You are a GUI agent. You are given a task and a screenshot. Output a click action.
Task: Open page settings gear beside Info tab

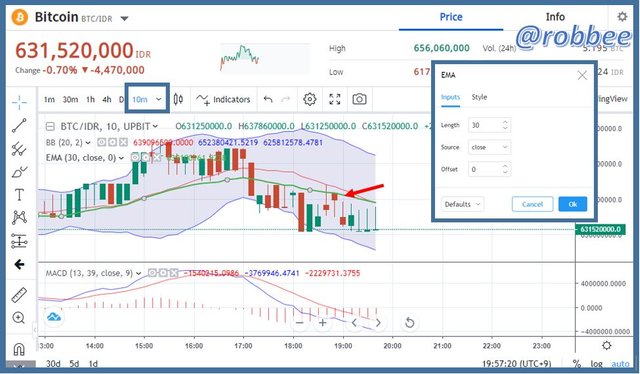pos(622,17)
